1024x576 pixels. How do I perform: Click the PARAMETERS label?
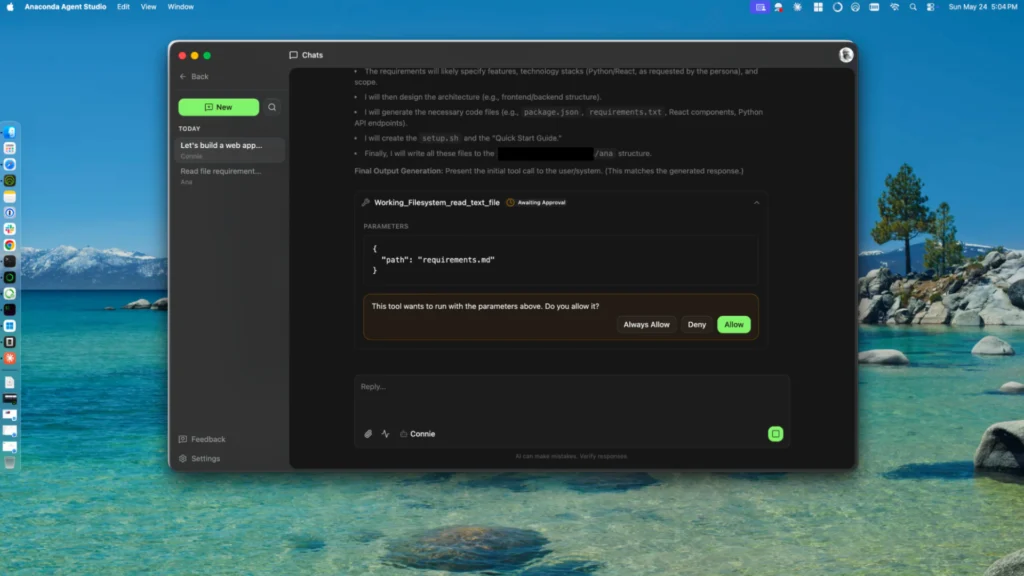tap(385, 226)
